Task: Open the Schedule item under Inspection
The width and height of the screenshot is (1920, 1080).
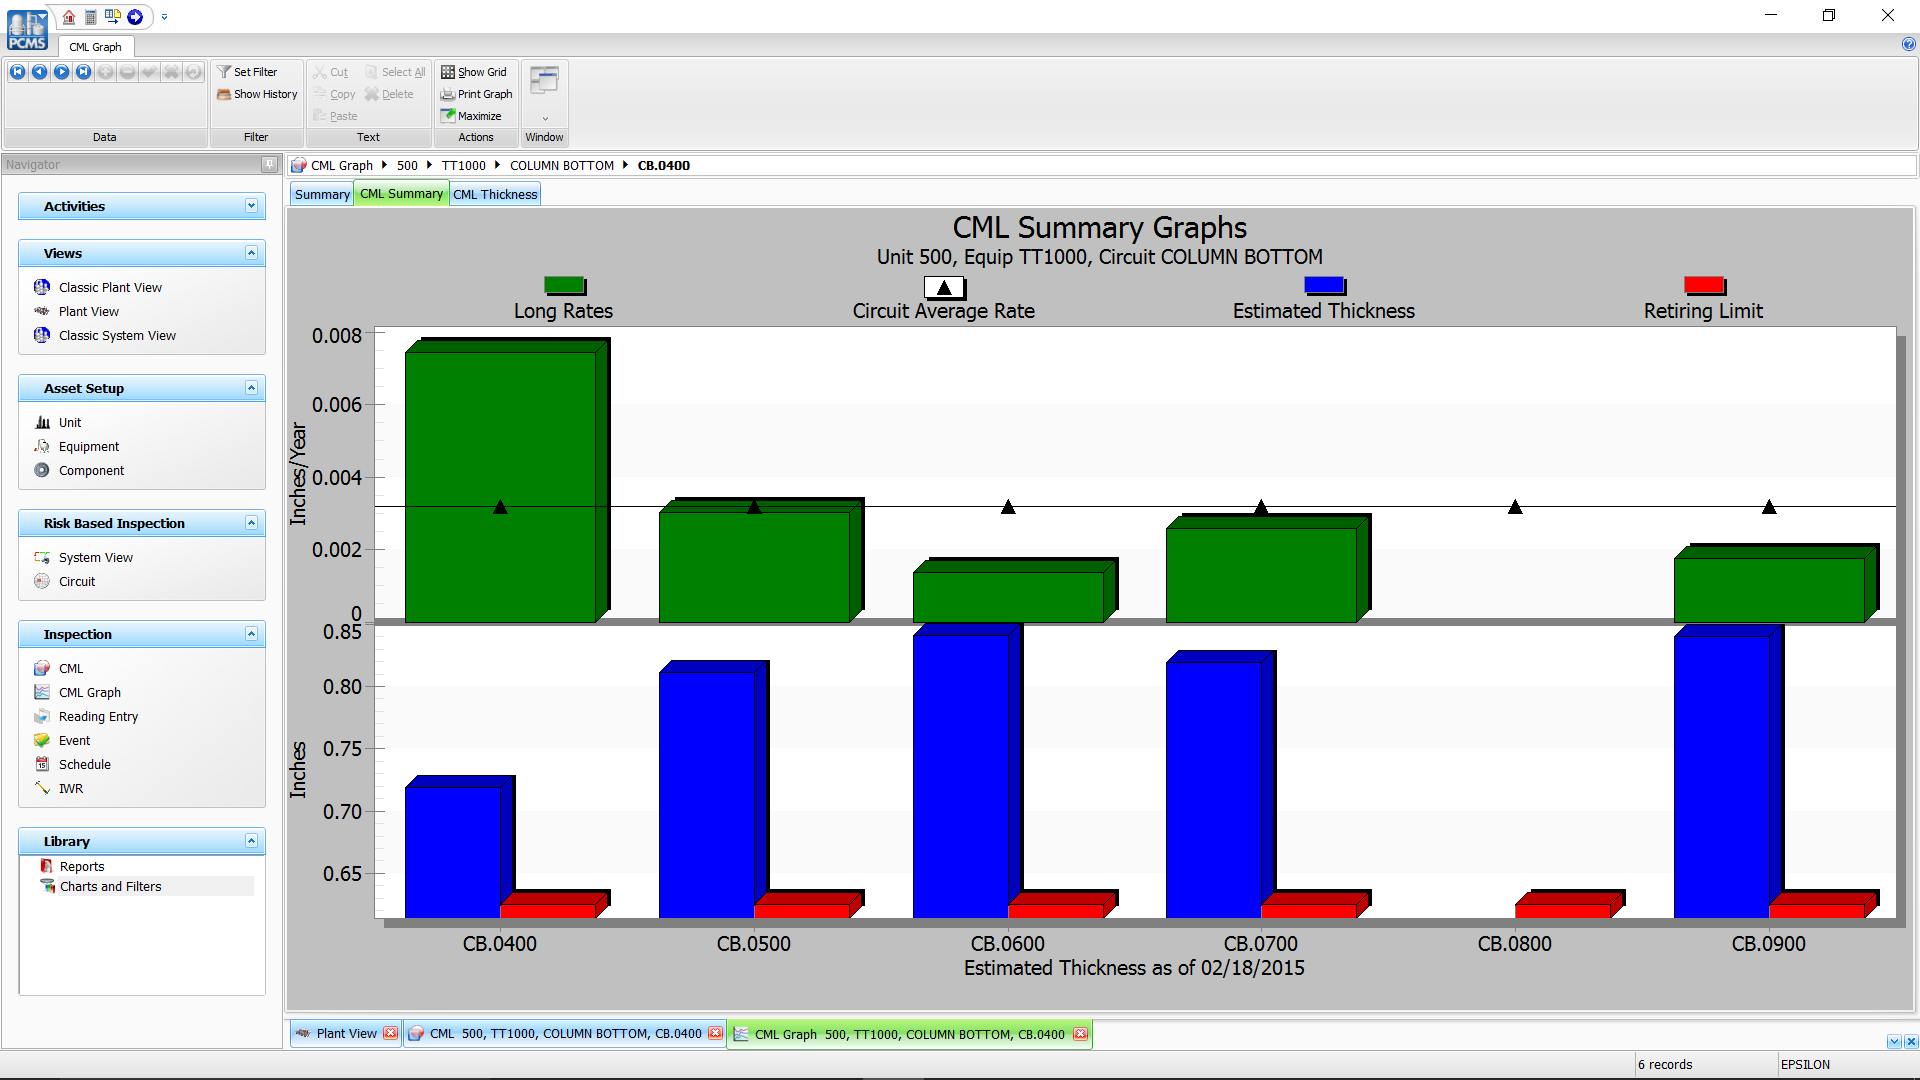Action: click(x=83, y=764)
